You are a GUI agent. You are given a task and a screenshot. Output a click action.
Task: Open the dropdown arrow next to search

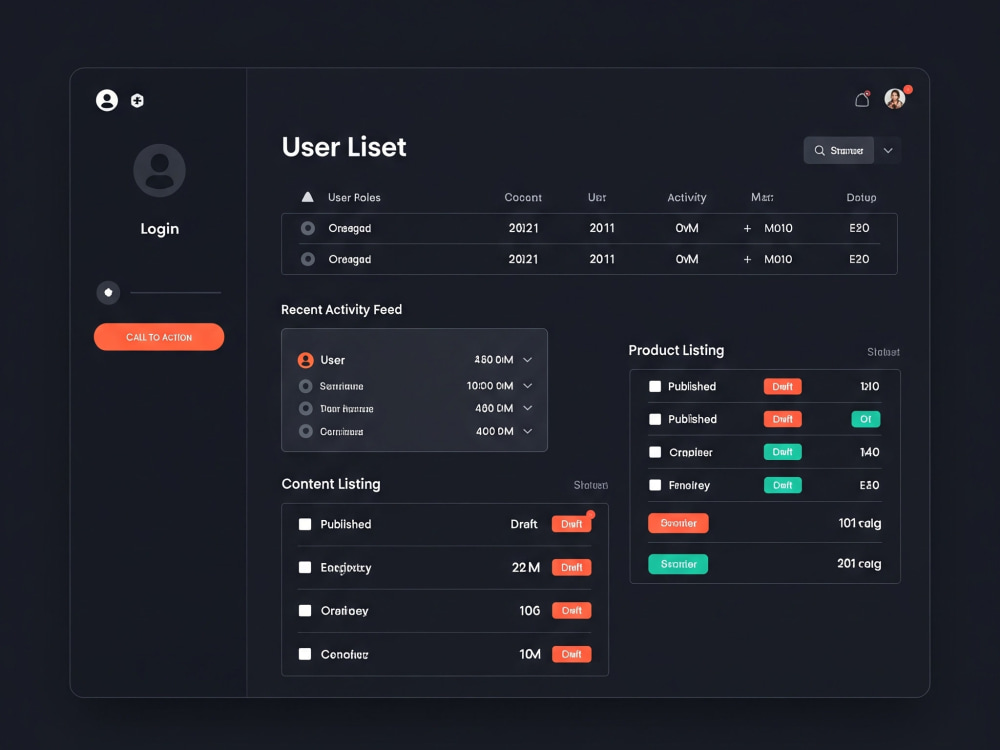pos(888,151)
